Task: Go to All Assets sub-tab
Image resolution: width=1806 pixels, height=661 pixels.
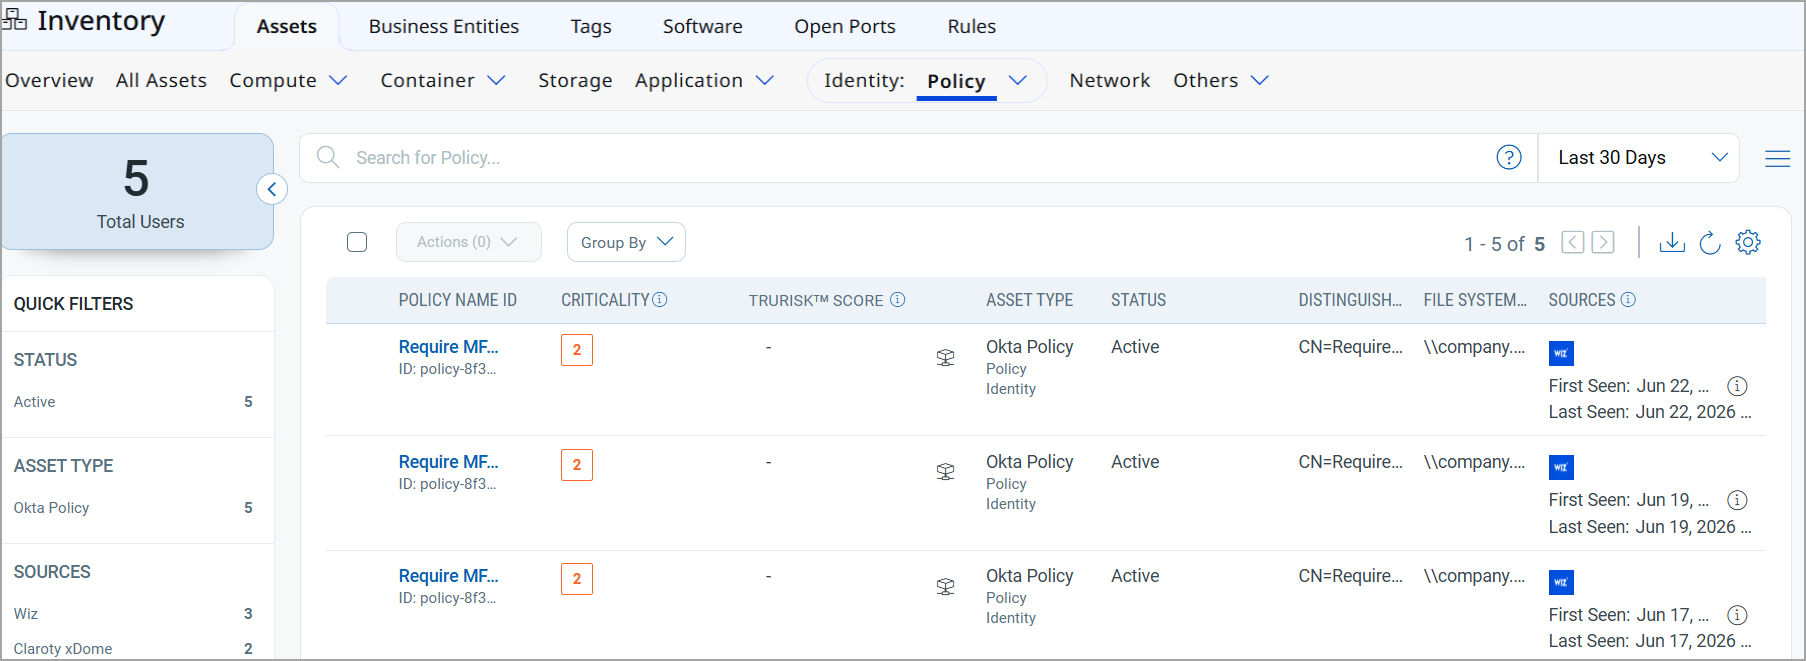Action: (x=161, y=80)
